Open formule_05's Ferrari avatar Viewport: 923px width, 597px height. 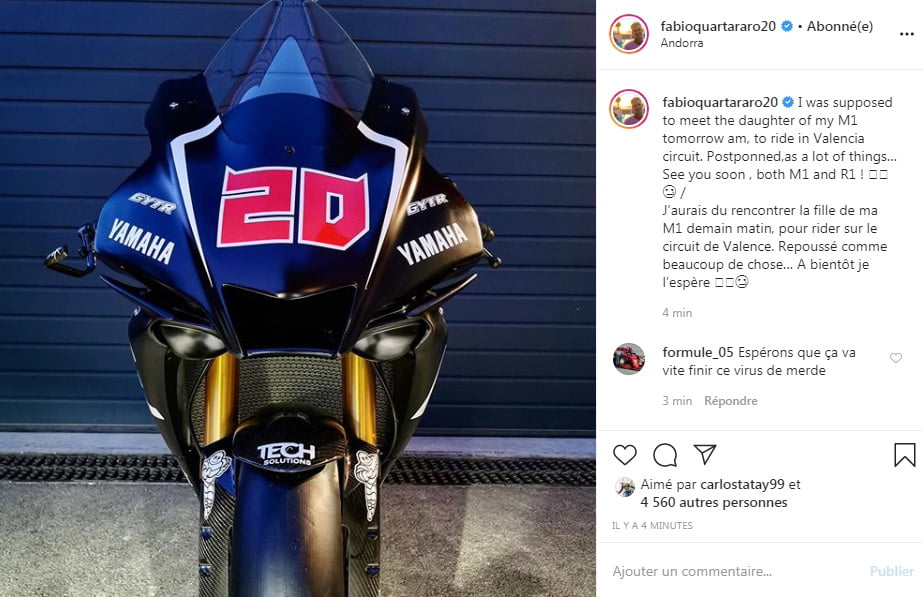tap(629, 359)
